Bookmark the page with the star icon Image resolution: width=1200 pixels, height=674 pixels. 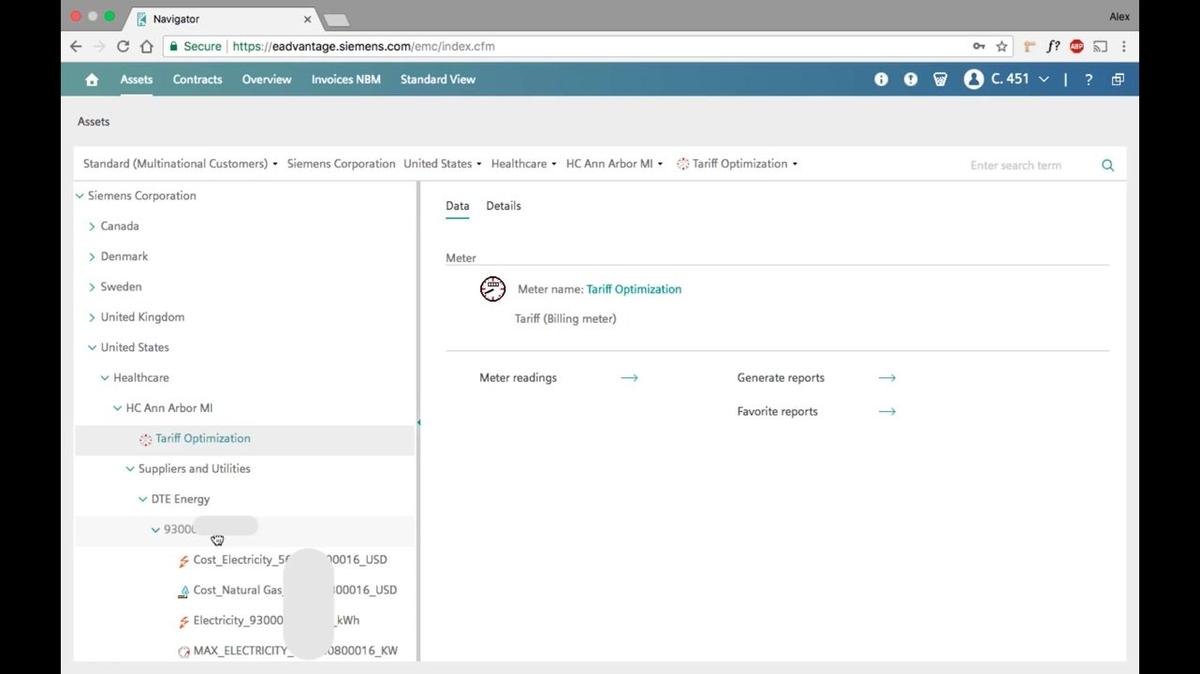coord(1001,46)
